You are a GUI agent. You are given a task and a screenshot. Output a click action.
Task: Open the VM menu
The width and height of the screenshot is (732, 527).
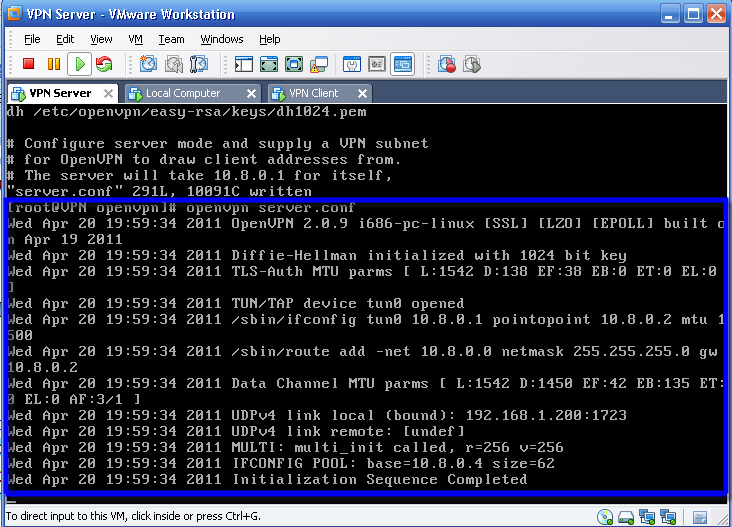135,39
